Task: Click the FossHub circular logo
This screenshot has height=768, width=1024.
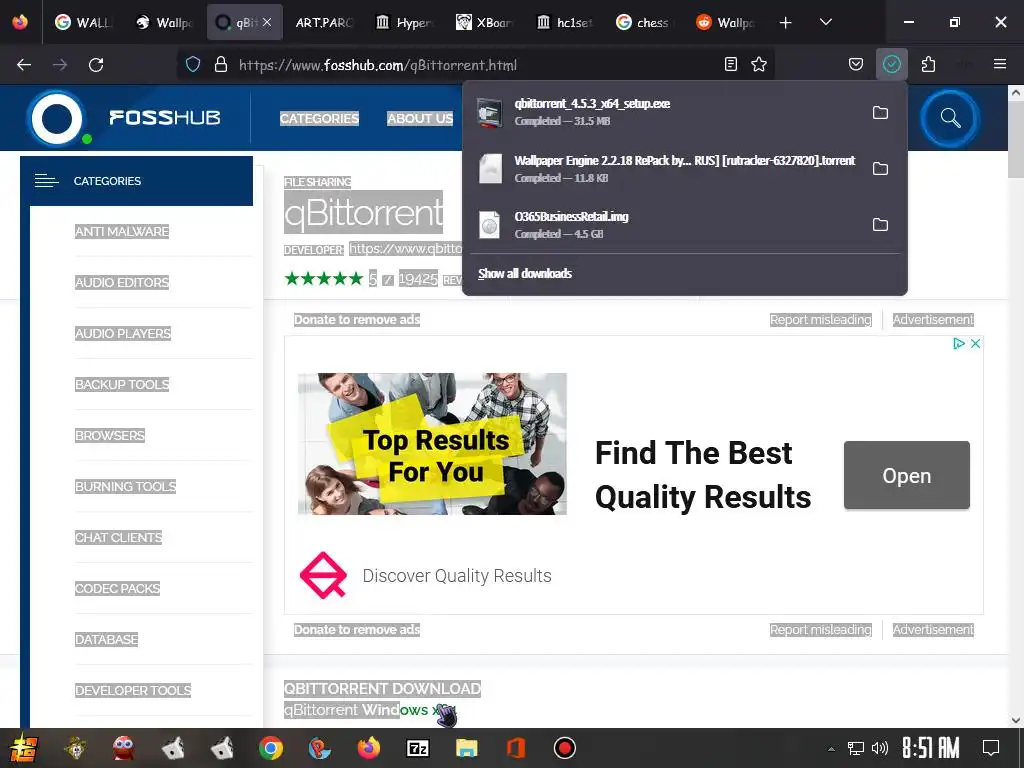Action: [57, 118]
